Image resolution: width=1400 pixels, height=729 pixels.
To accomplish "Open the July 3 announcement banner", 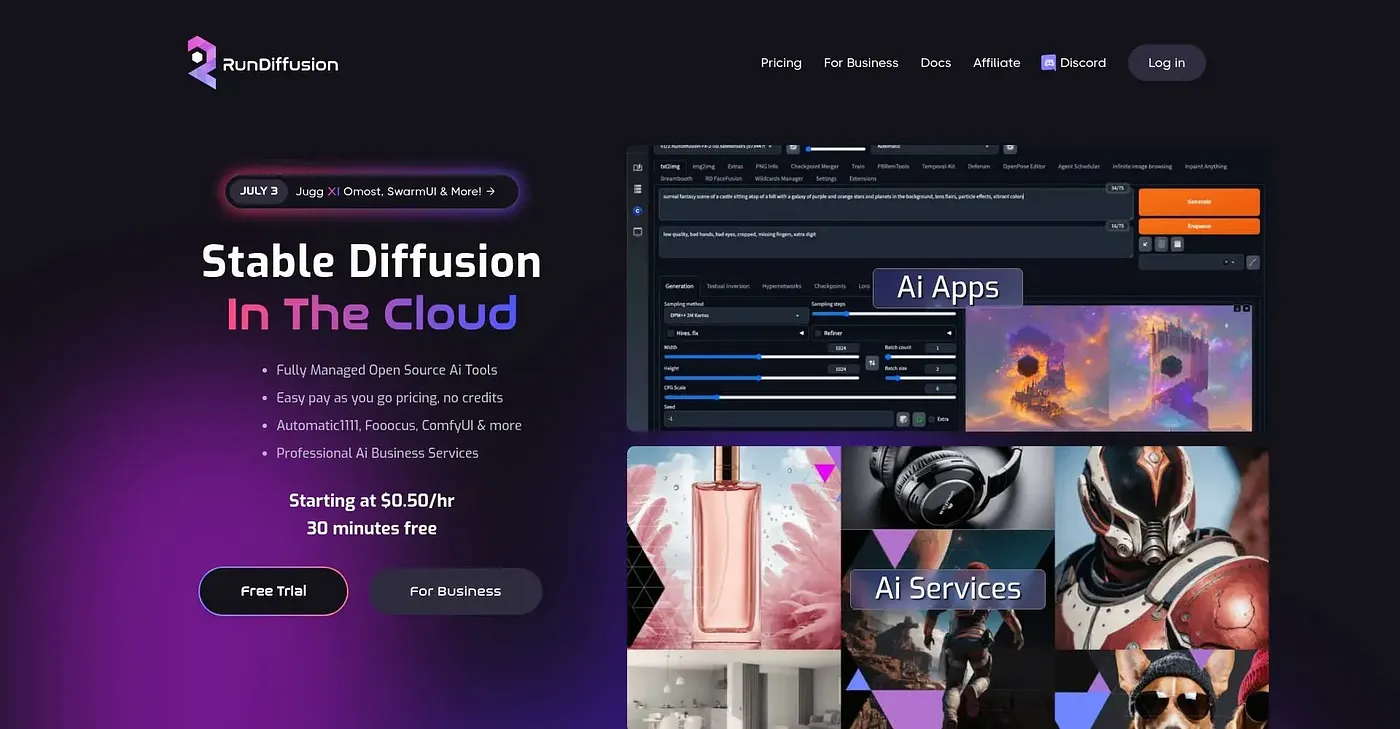I will (x=372, y=191).
